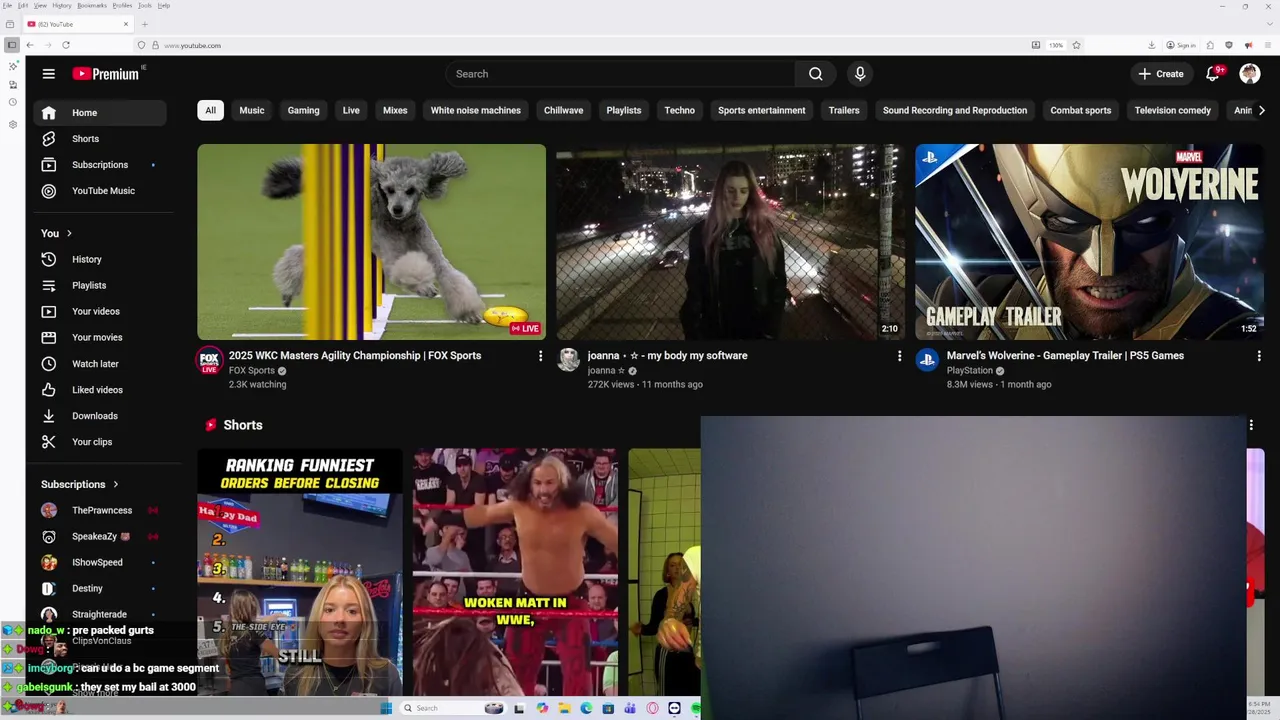Viewport: 1280px width, 720px height.
Task: Open options for Marvel's Wolverine trailer
Action: [x=1258, y=356]
